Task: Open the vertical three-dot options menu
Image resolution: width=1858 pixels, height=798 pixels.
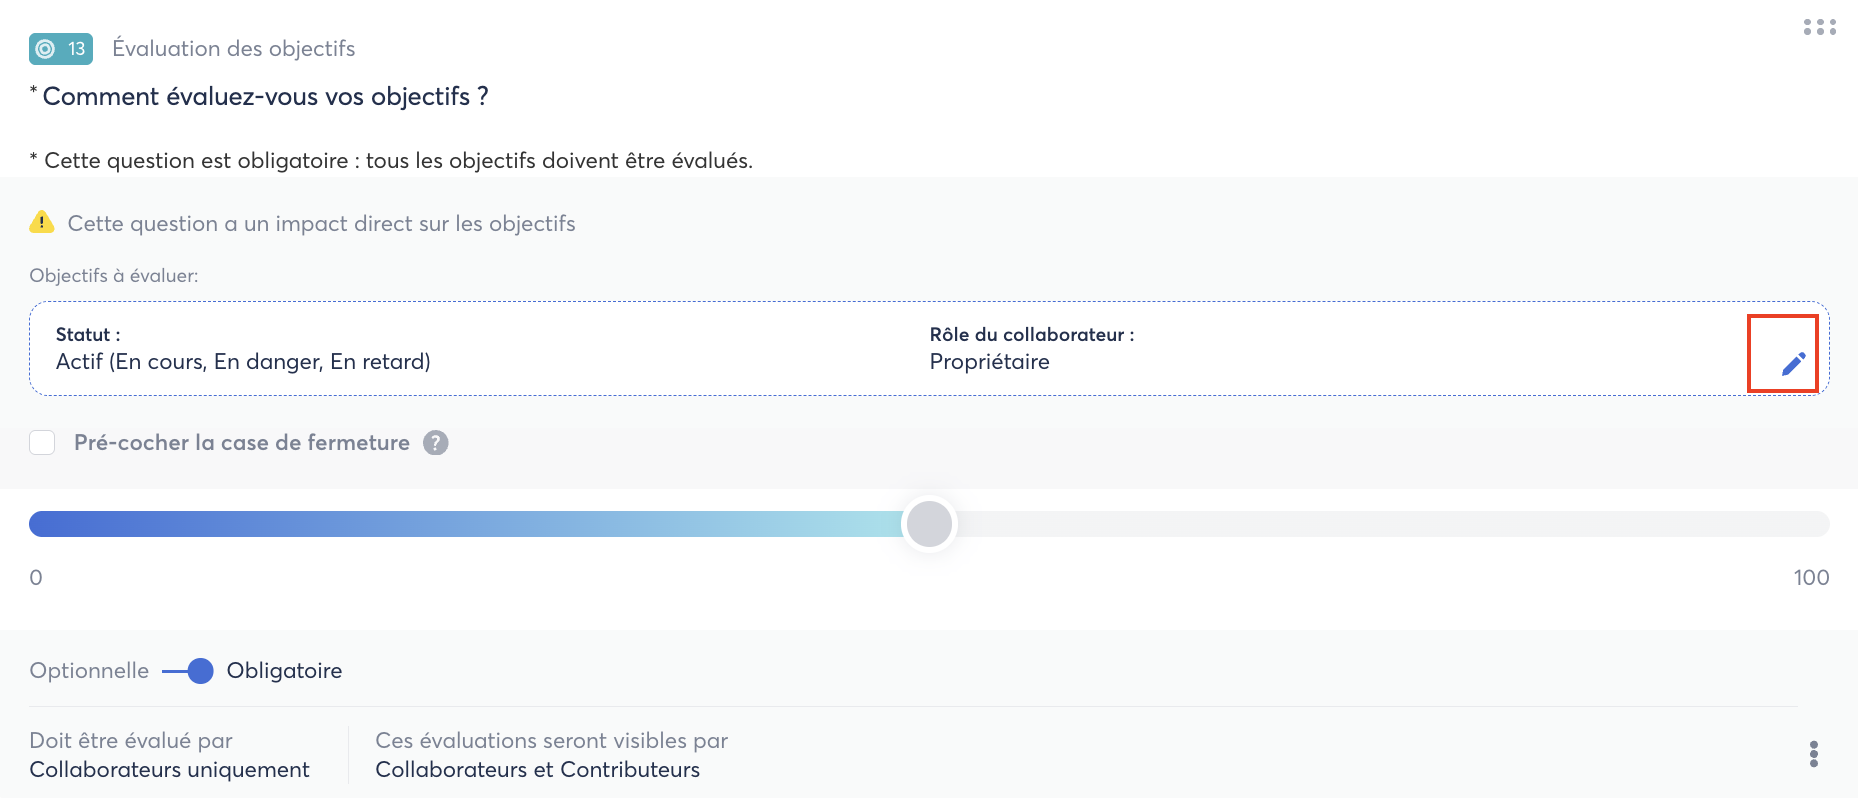Action: click(x=1813, y=754)
